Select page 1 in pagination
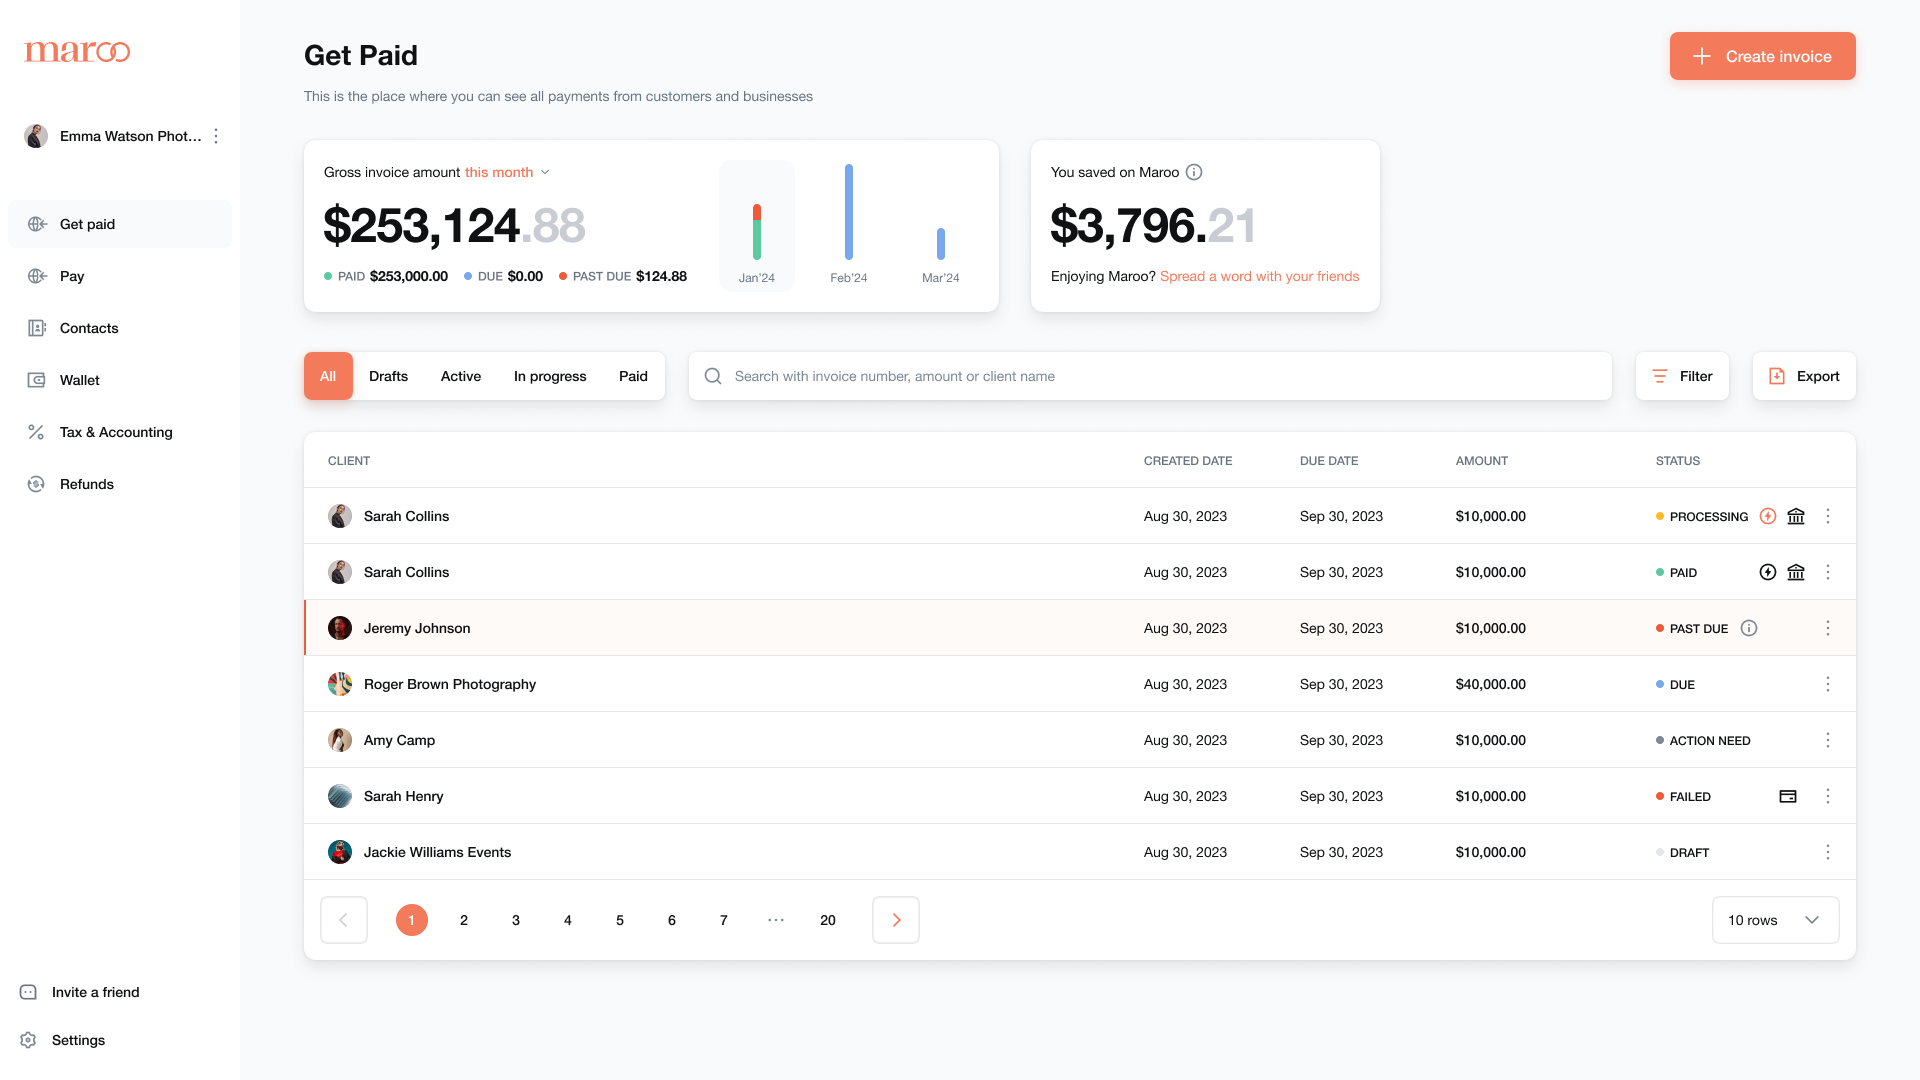Image resolution: width=1920 pixels, height=1080 pixels. 412,920
